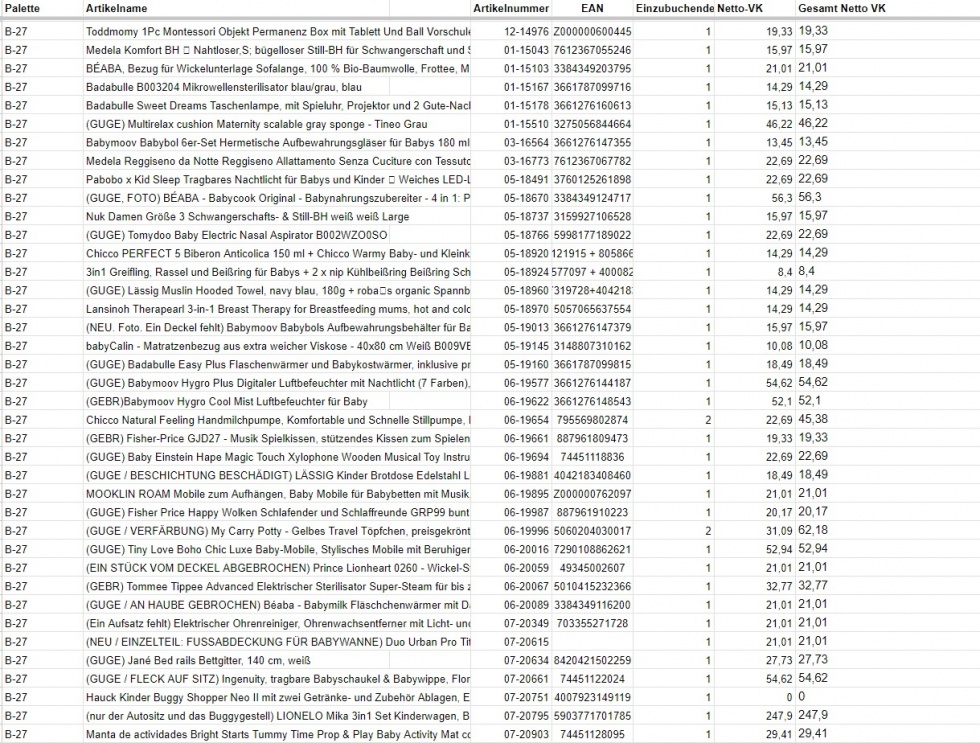
Task: Select the Artikelname column header
Action: pyautogui.click(x=117, y=8)
